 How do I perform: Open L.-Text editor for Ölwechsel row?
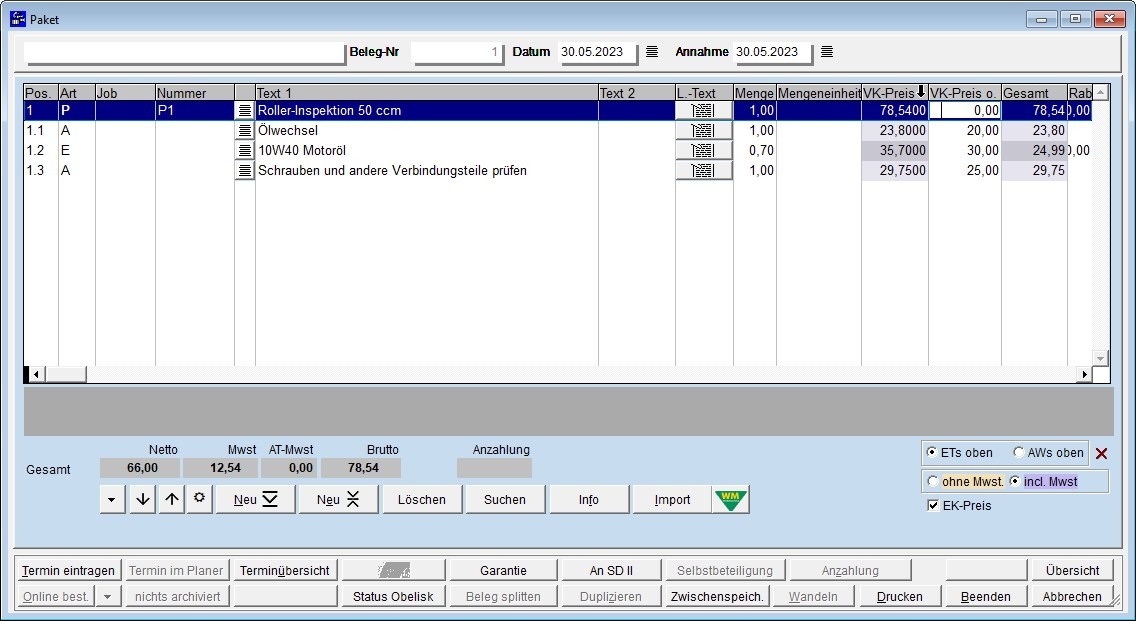coord(703,130)
